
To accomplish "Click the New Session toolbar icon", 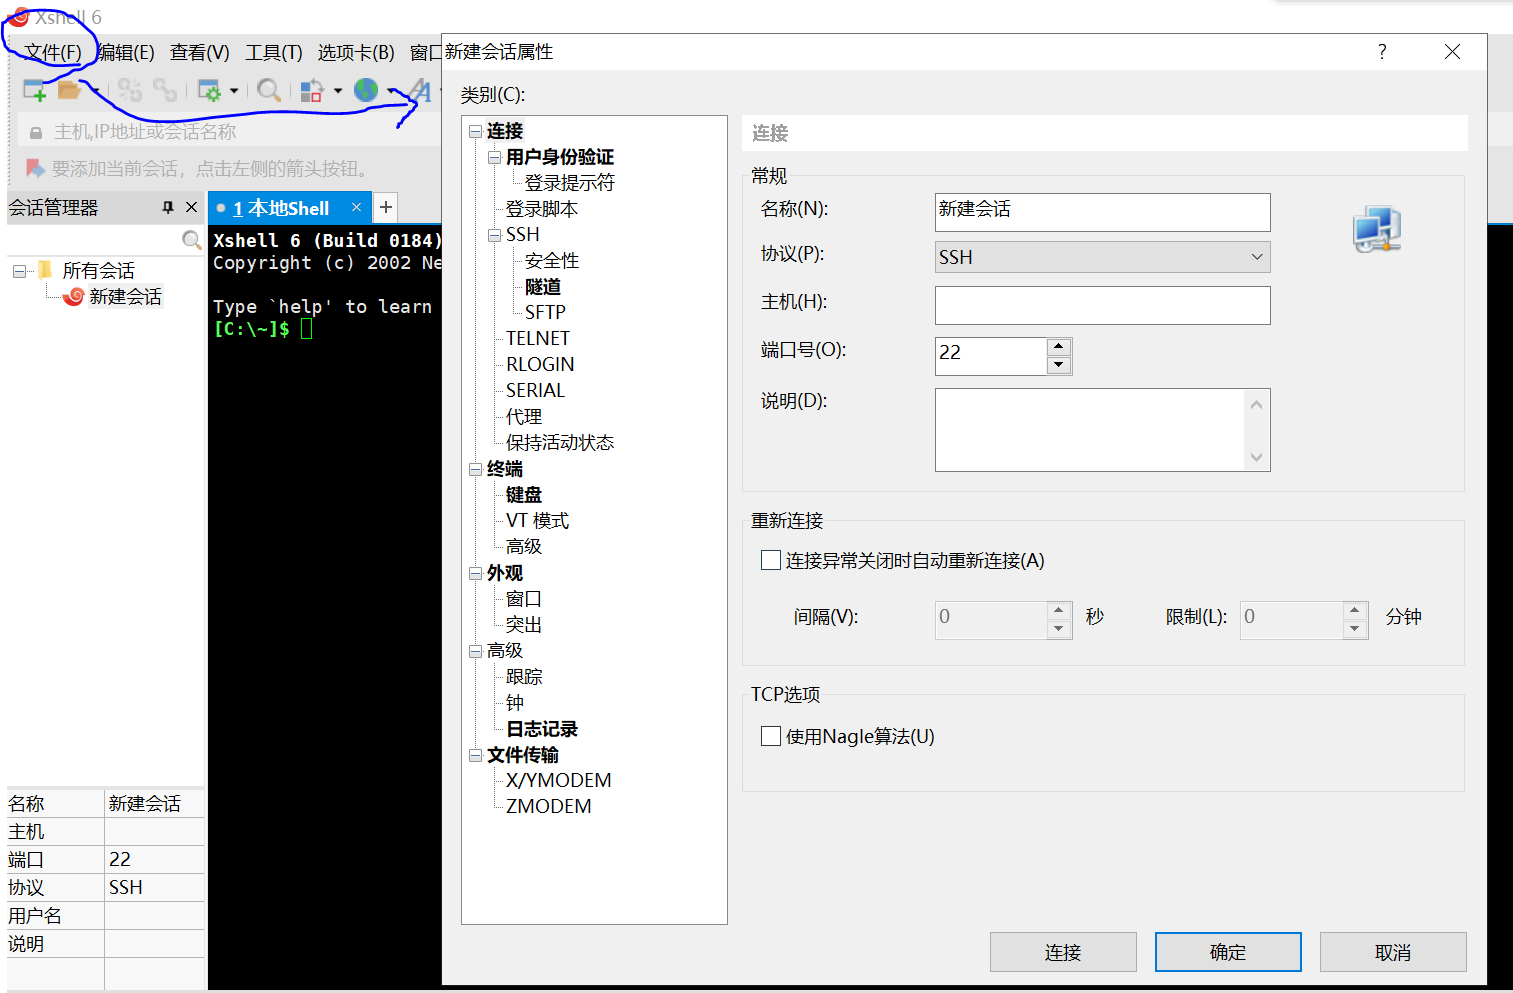I will click(x=33, y=90).
